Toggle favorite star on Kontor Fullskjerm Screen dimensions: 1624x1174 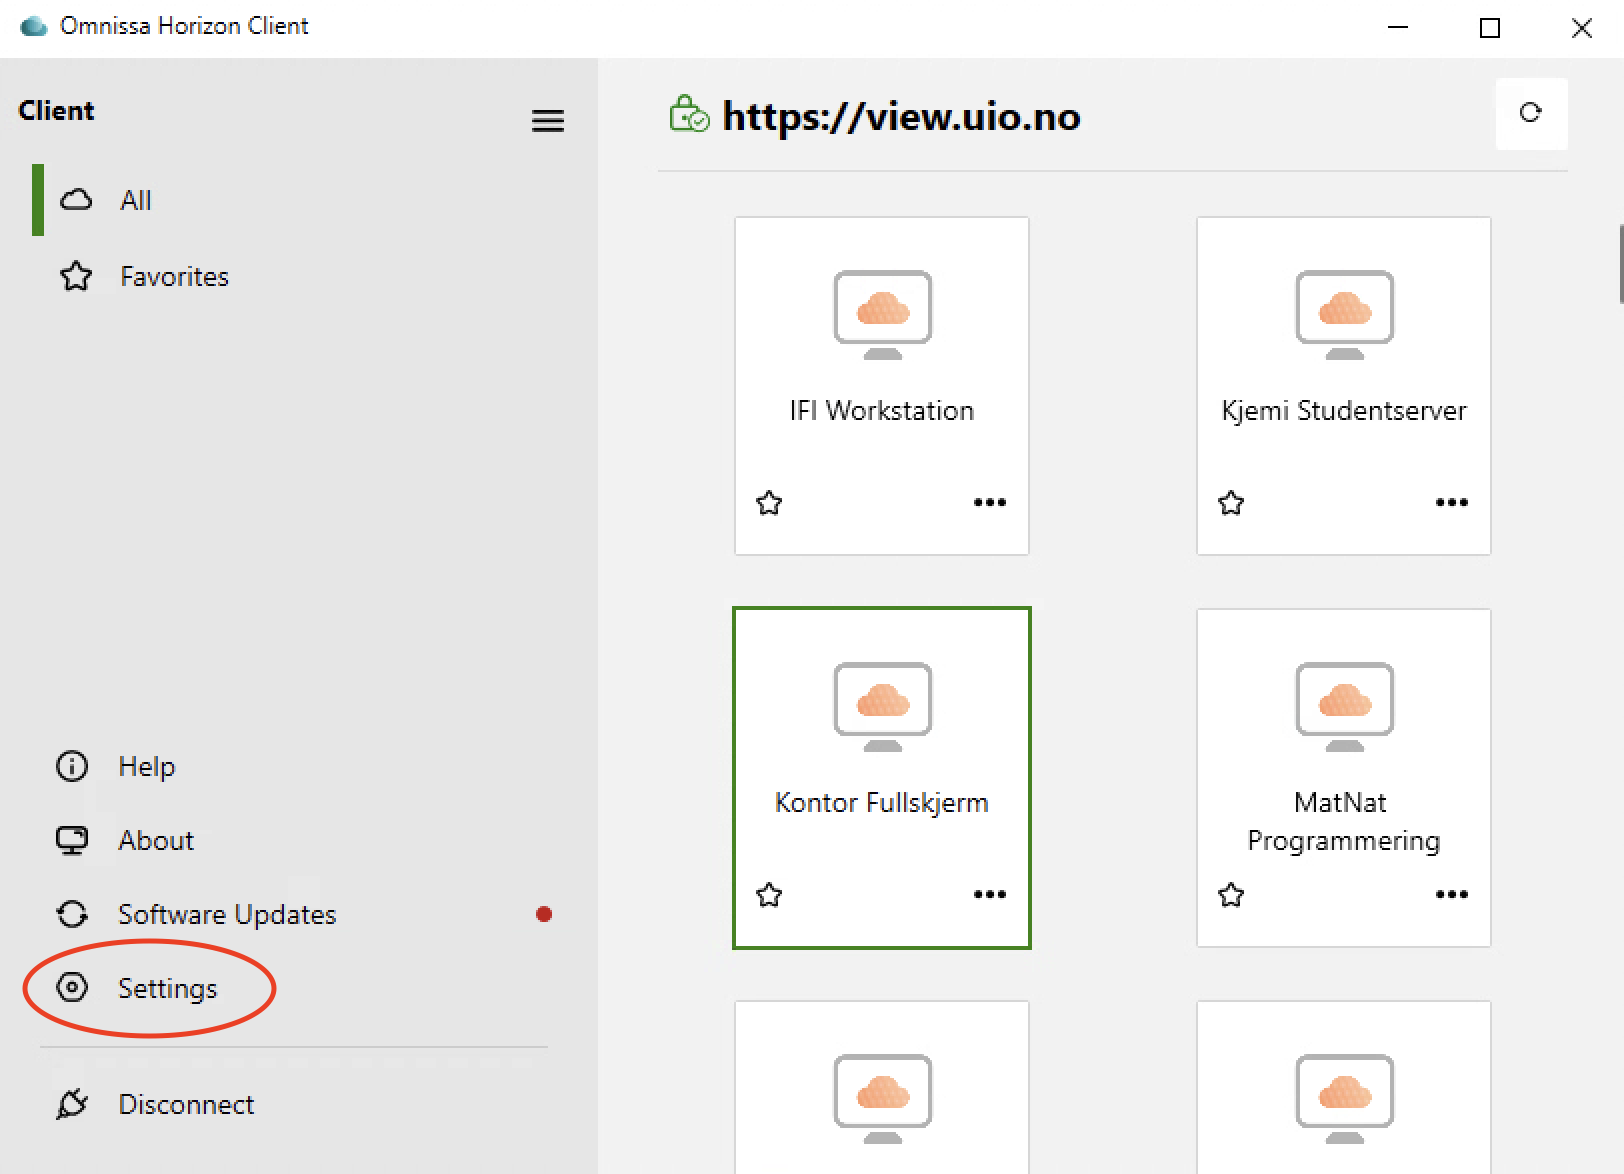click(769, 894)
